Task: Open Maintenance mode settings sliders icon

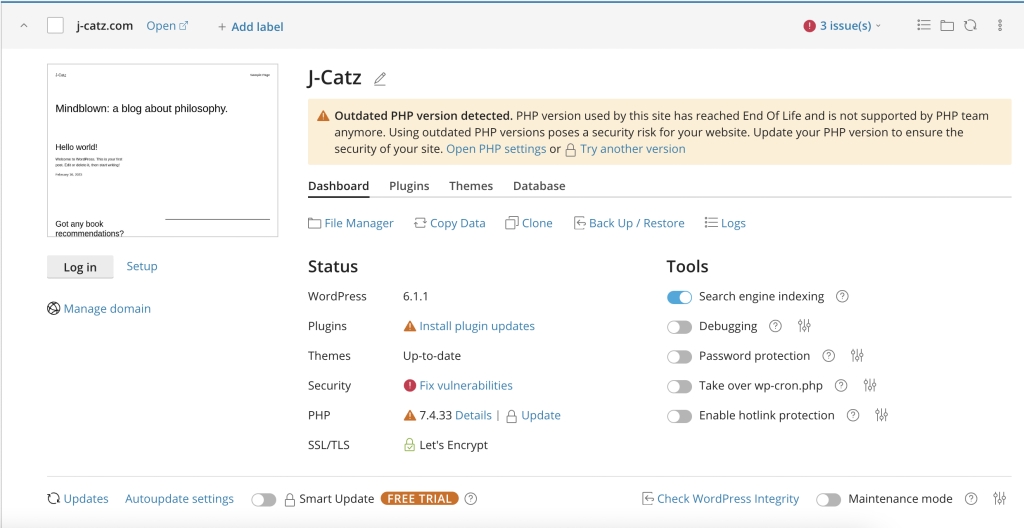Action: [1000, 499]
